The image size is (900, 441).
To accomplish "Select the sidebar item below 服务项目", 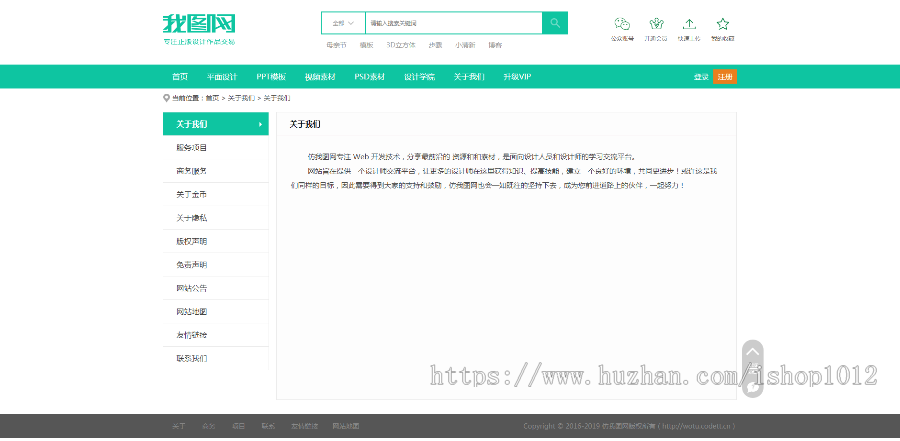I will (216, 171).
